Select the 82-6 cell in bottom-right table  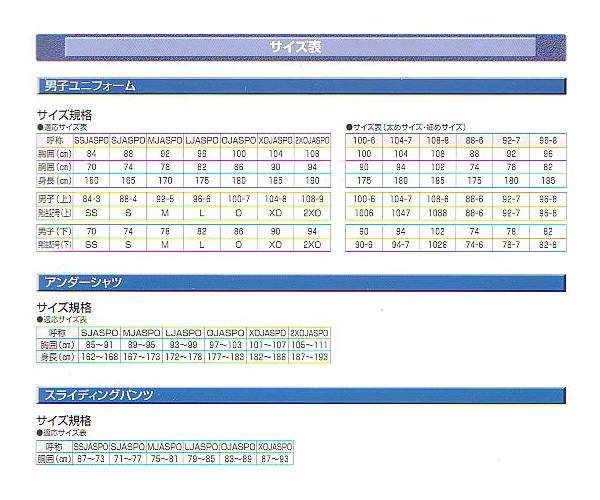pyautogui.click(x=547, y=244)
